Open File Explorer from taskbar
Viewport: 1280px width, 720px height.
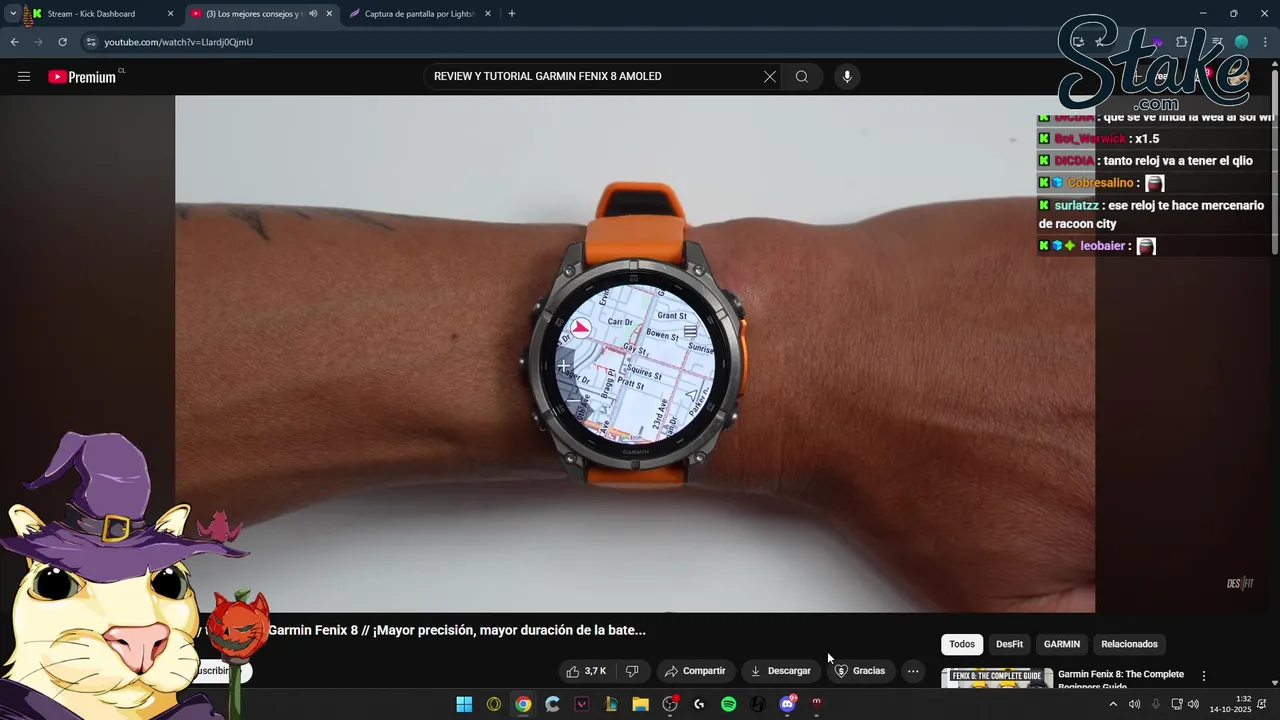[x=640, y=704]
